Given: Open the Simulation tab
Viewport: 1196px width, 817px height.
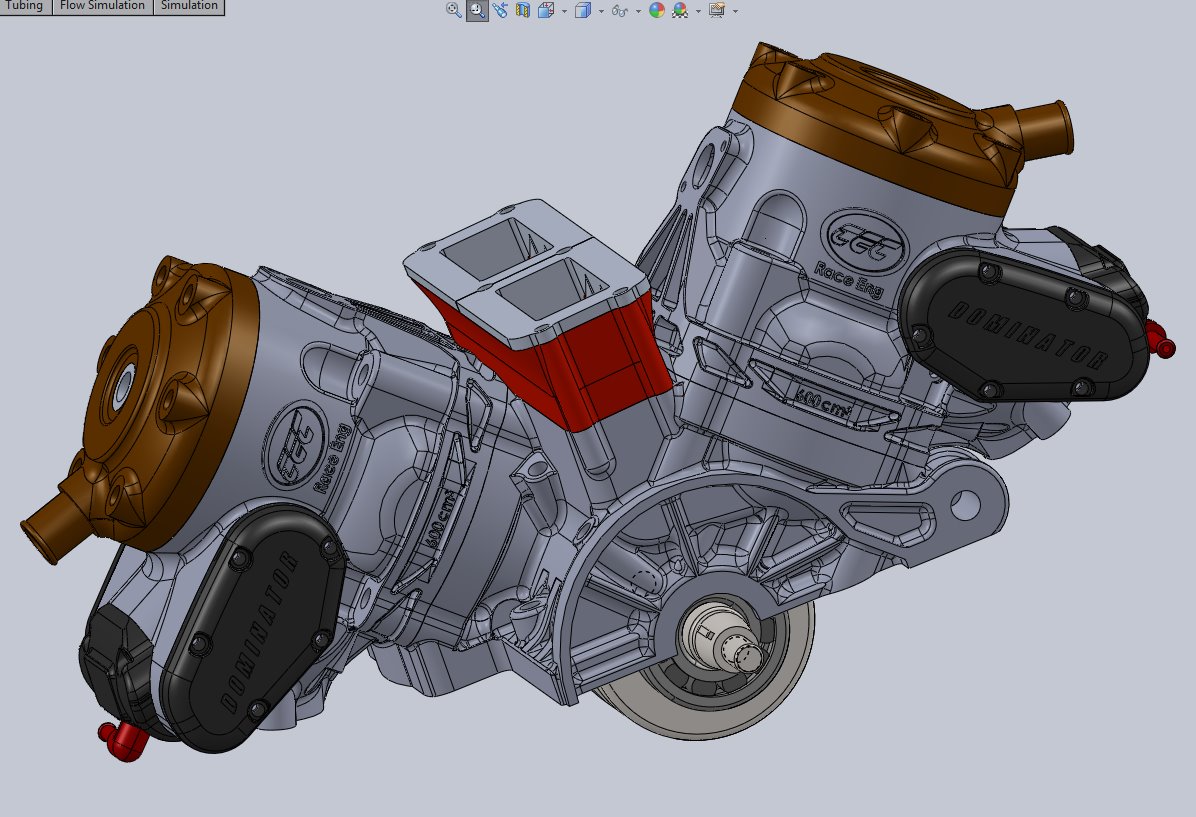Looking at the screenshot, I should point(189,7).
